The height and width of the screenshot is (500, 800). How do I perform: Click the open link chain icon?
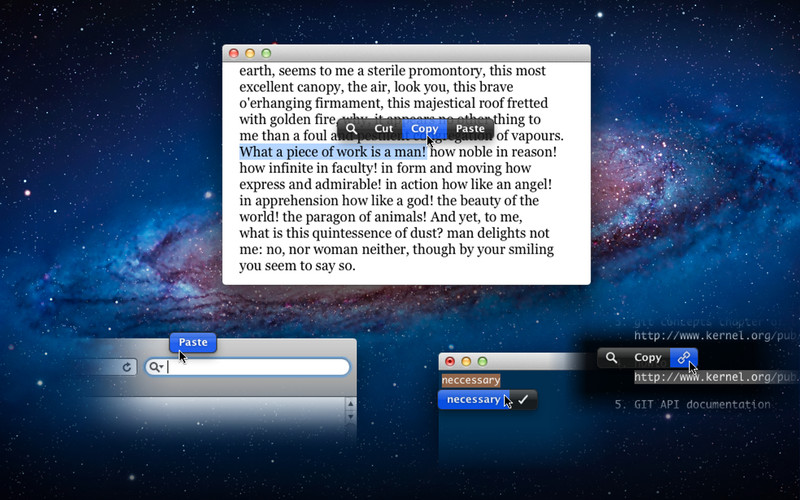(x=684, y=357)
